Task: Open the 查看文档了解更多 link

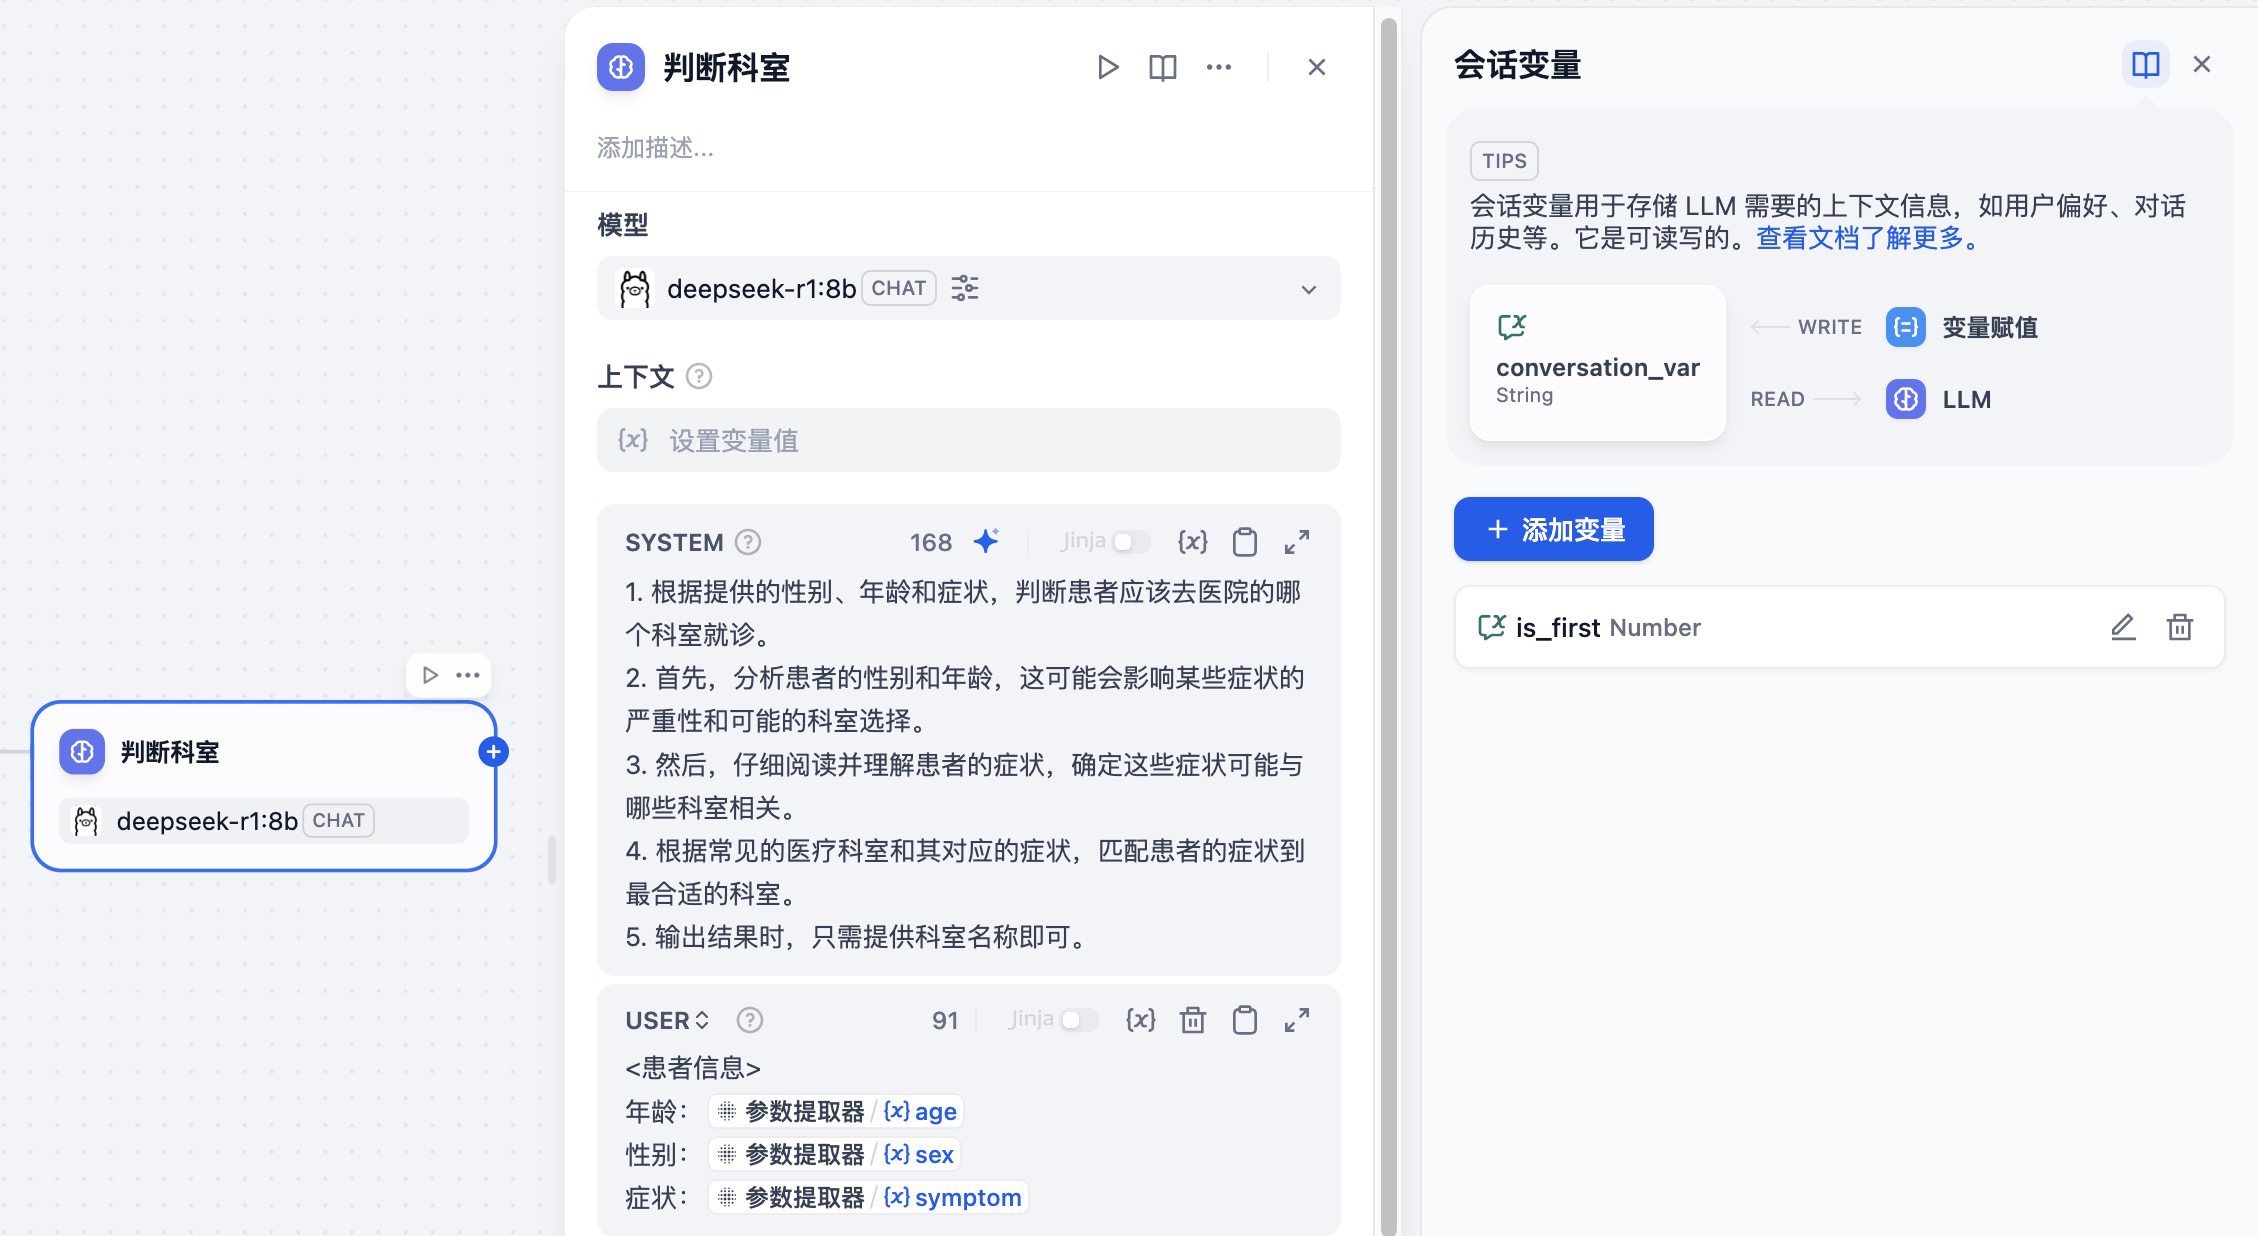Action: (1866, 238)
